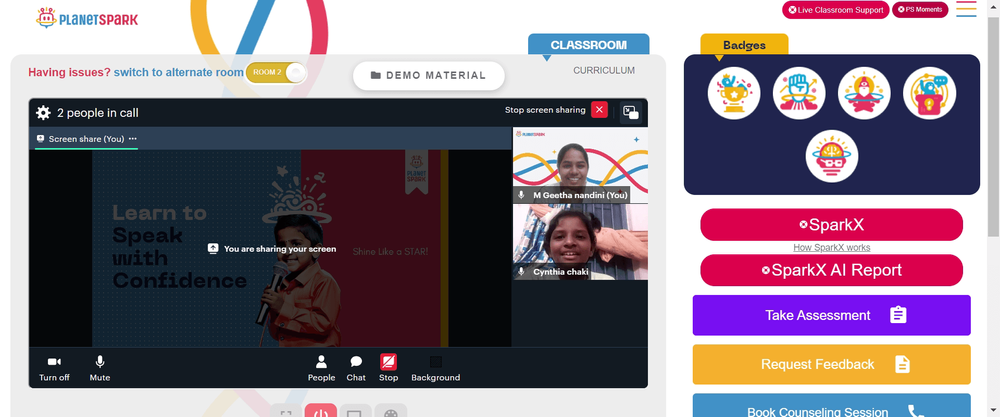Image resolution: width=1000 pixels, height=417 pixels.
Task: Open the Chat panel
Action: click(356, 369)
